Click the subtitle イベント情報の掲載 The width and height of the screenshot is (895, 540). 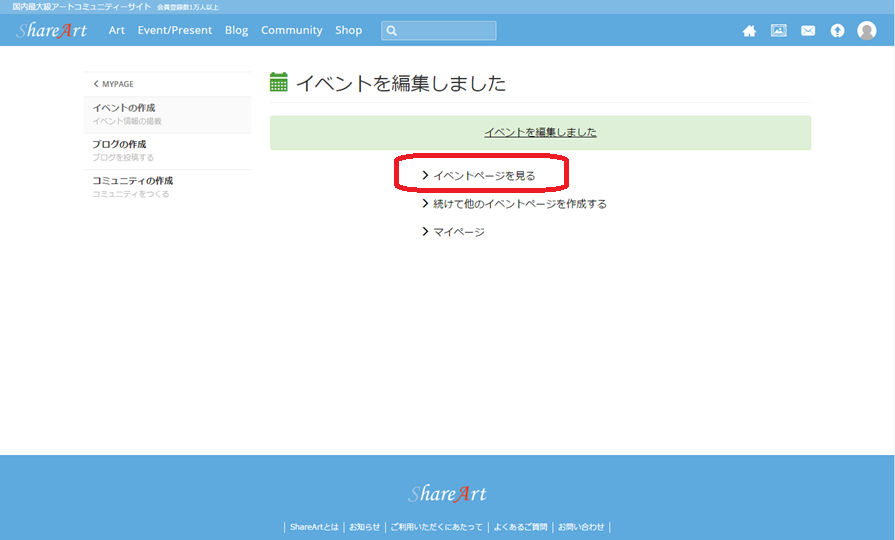[127, 121]
